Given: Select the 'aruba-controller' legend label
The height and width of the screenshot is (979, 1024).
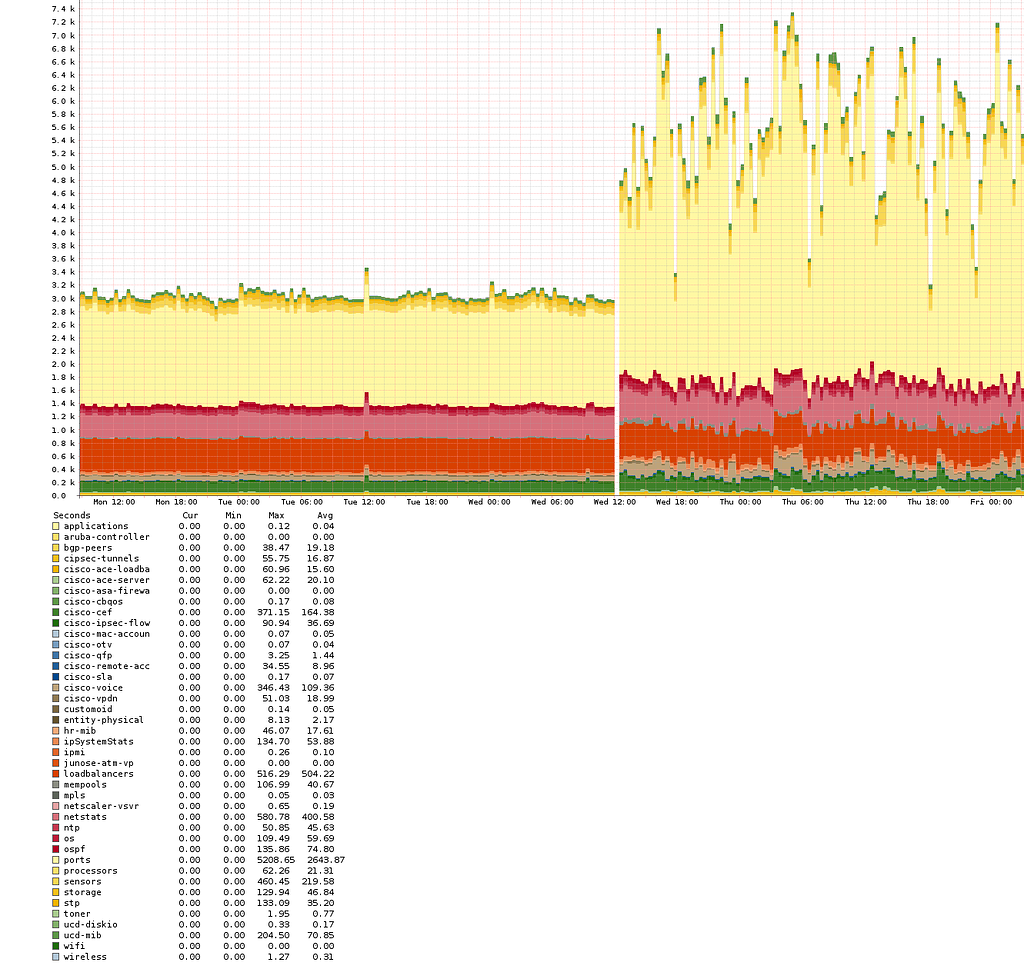Looking at the screenshot, I should [106, 537].
